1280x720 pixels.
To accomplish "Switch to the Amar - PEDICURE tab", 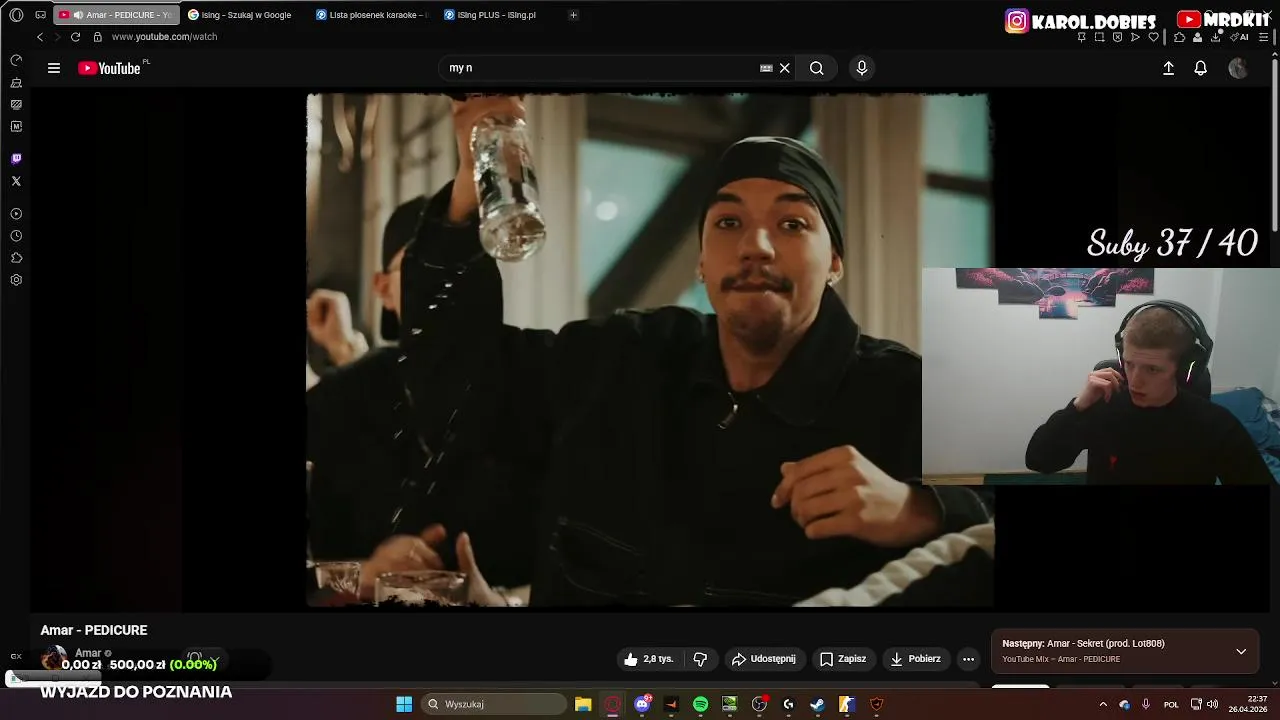I will tap(117, 15).
